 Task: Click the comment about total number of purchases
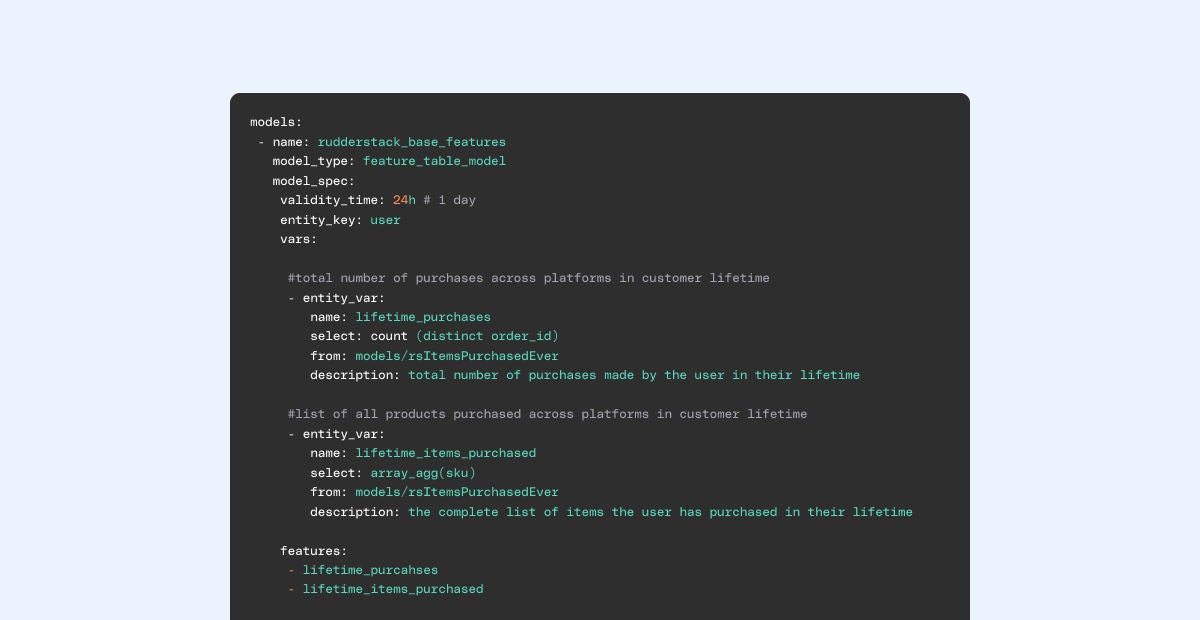tap(528, 278)
